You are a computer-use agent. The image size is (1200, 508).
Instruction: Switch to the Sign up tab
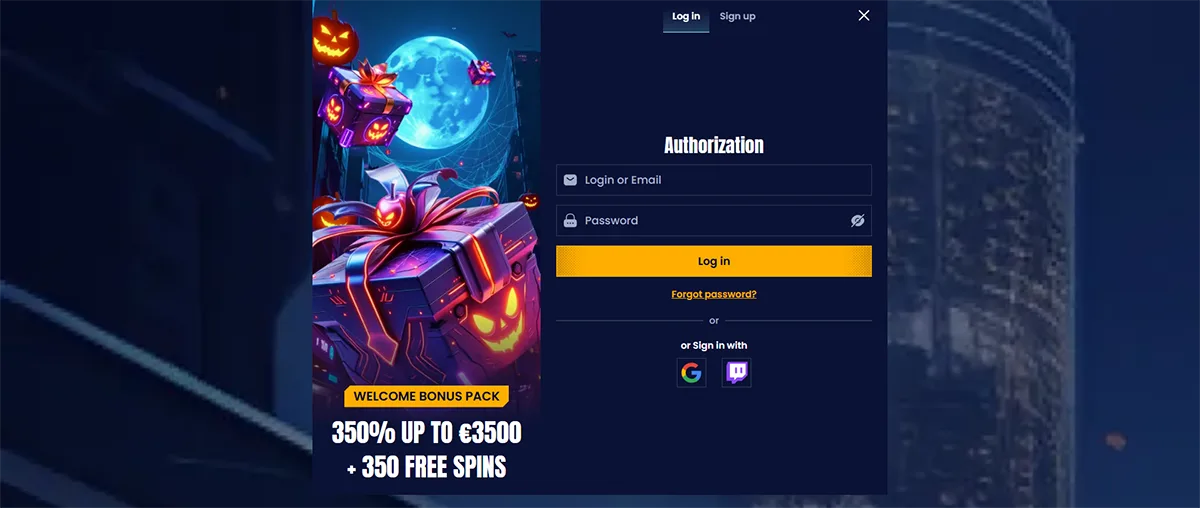pyautogui.click(x=738, y=16)
